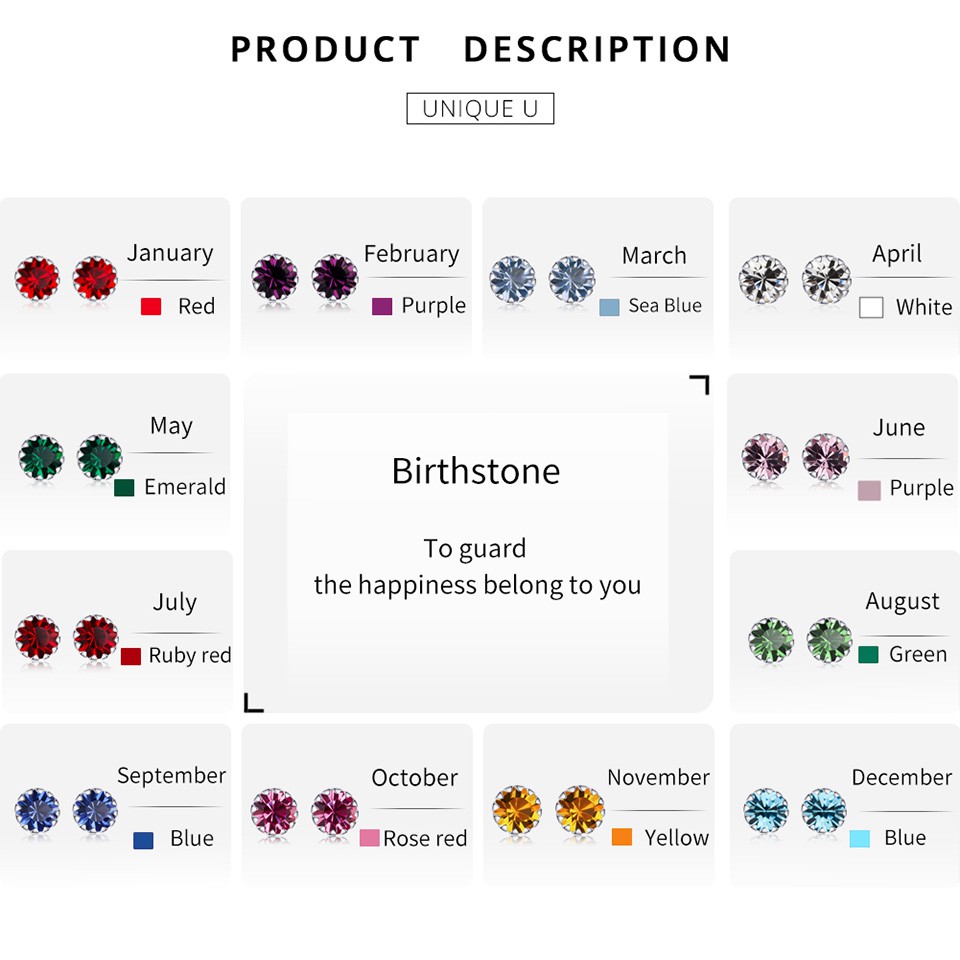Click the purple swatch under February
This screenshot has width=960, height=960.
[382, 306]
